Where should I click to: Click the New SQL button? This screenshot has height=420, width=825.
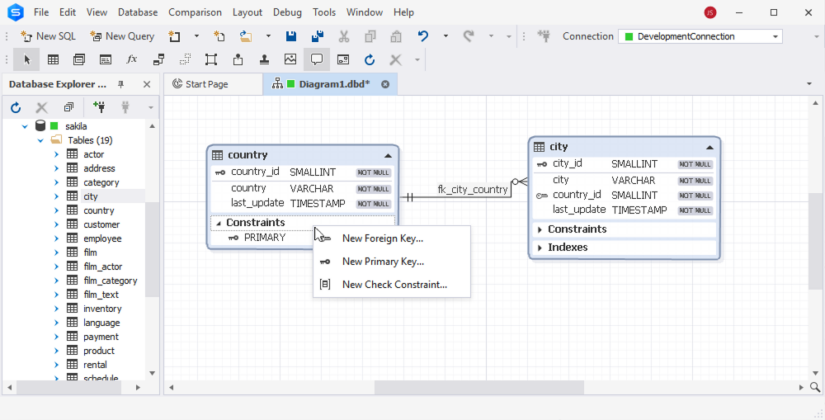[x=40, y=36]
